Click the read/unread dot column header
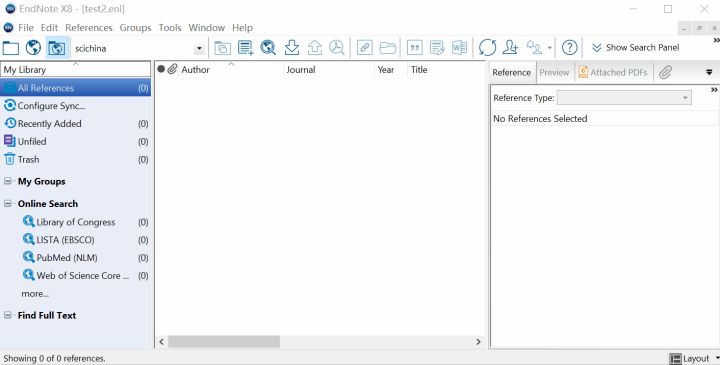Image resolution: width=720 pixels, height=365 pixels. (x=161, y=69)
